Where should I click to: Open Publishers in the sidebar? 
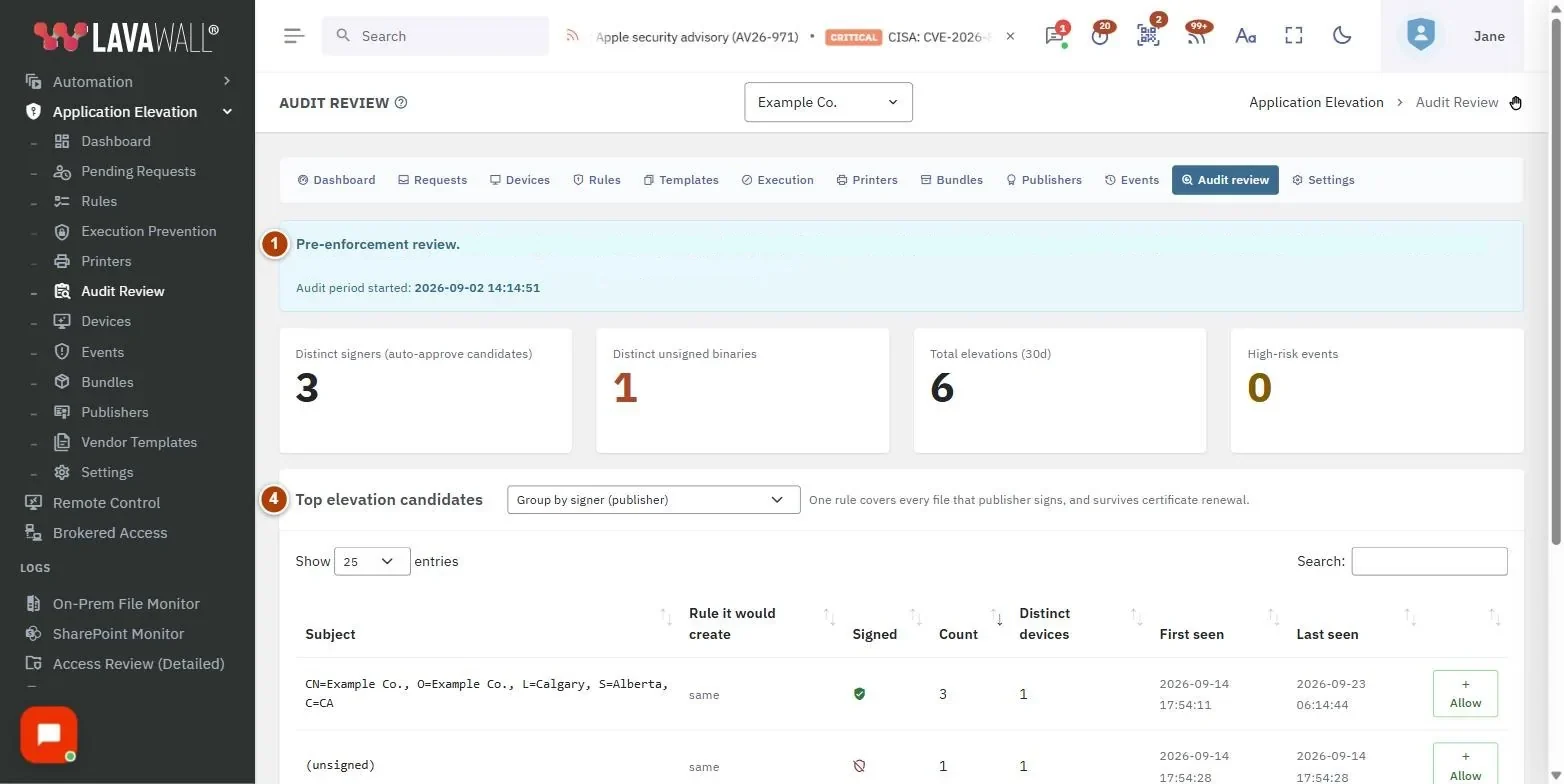click(115, 412)
